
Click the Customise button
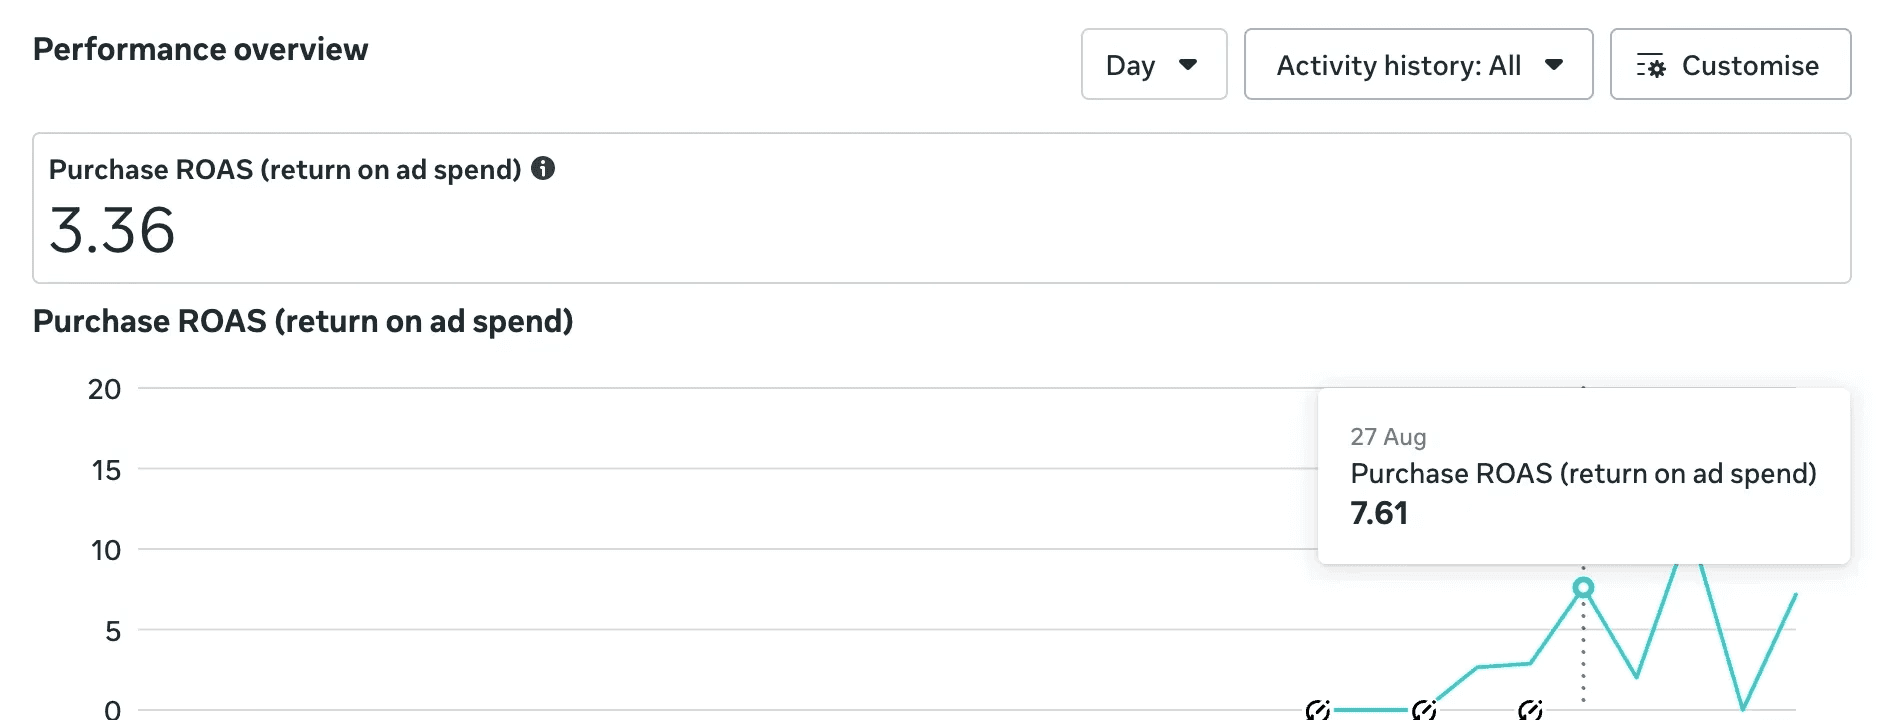1730,65
